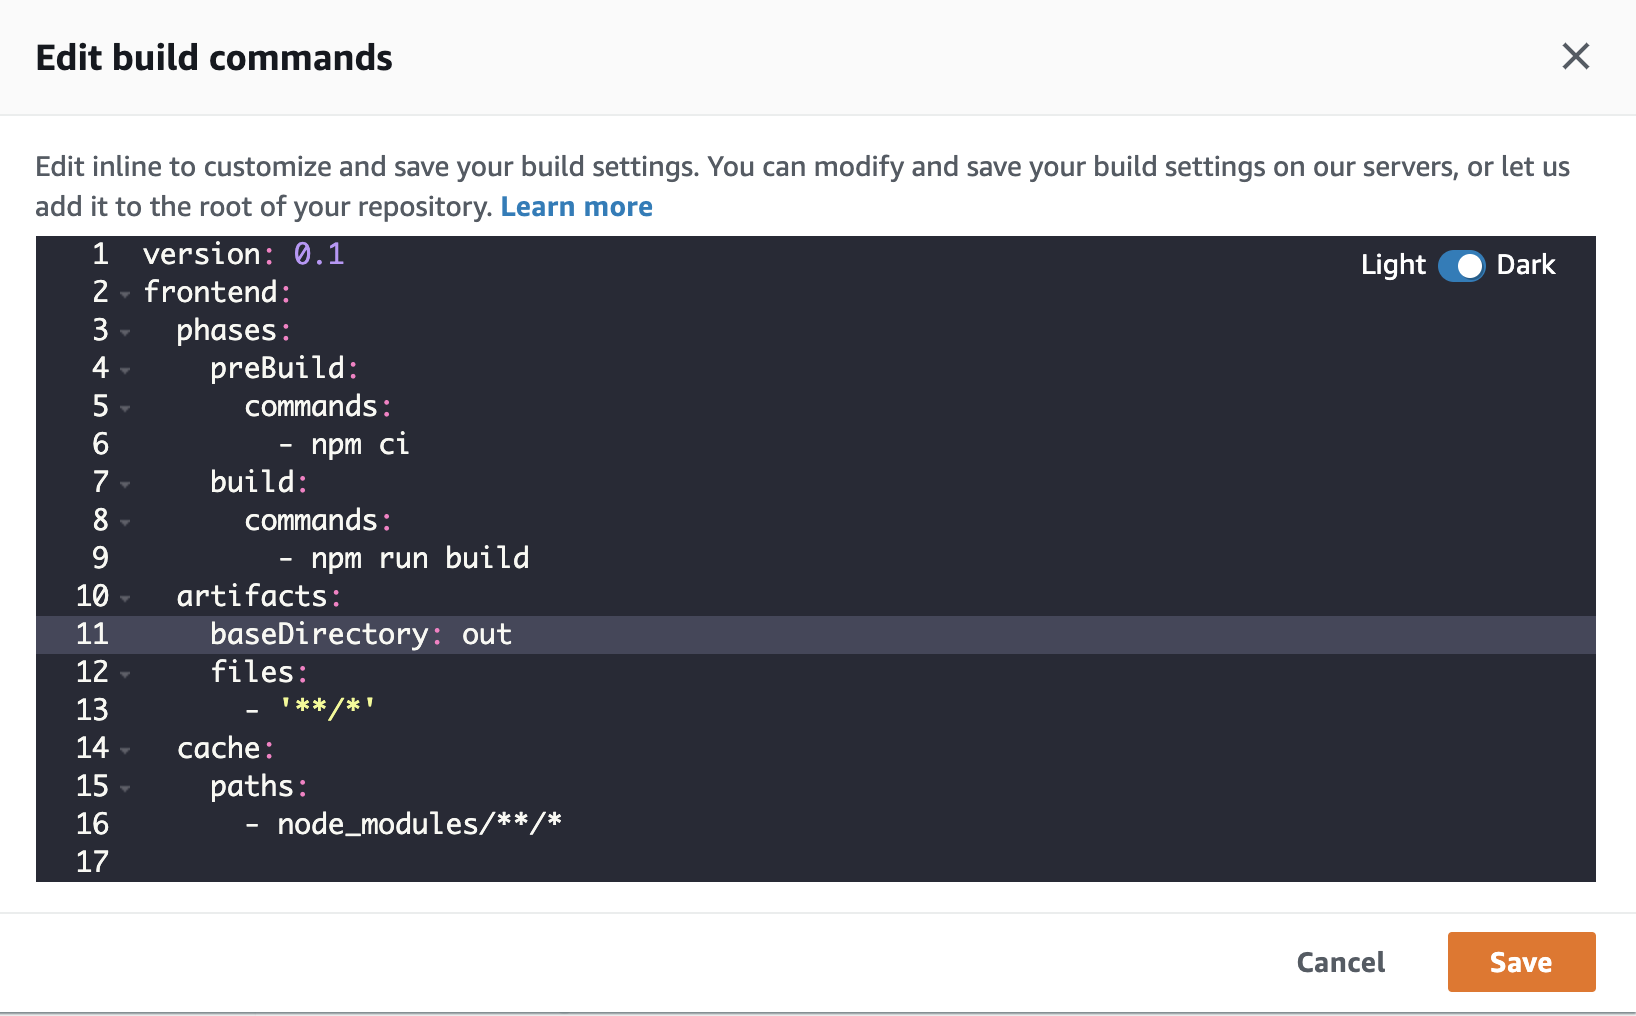Image resolution: width=1636 pixels, height=1016 pixels.
Task: Open the Learn more link
Action: pos(576,207)
